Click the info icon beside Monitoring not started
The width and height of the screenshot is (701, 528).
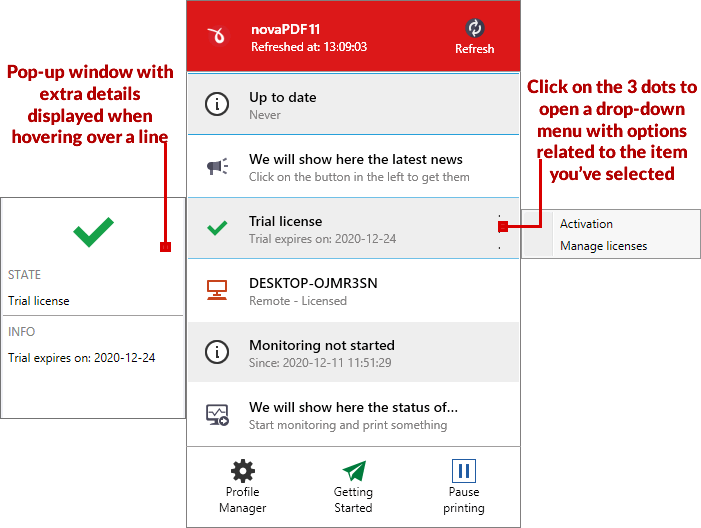tap(217, 352)
